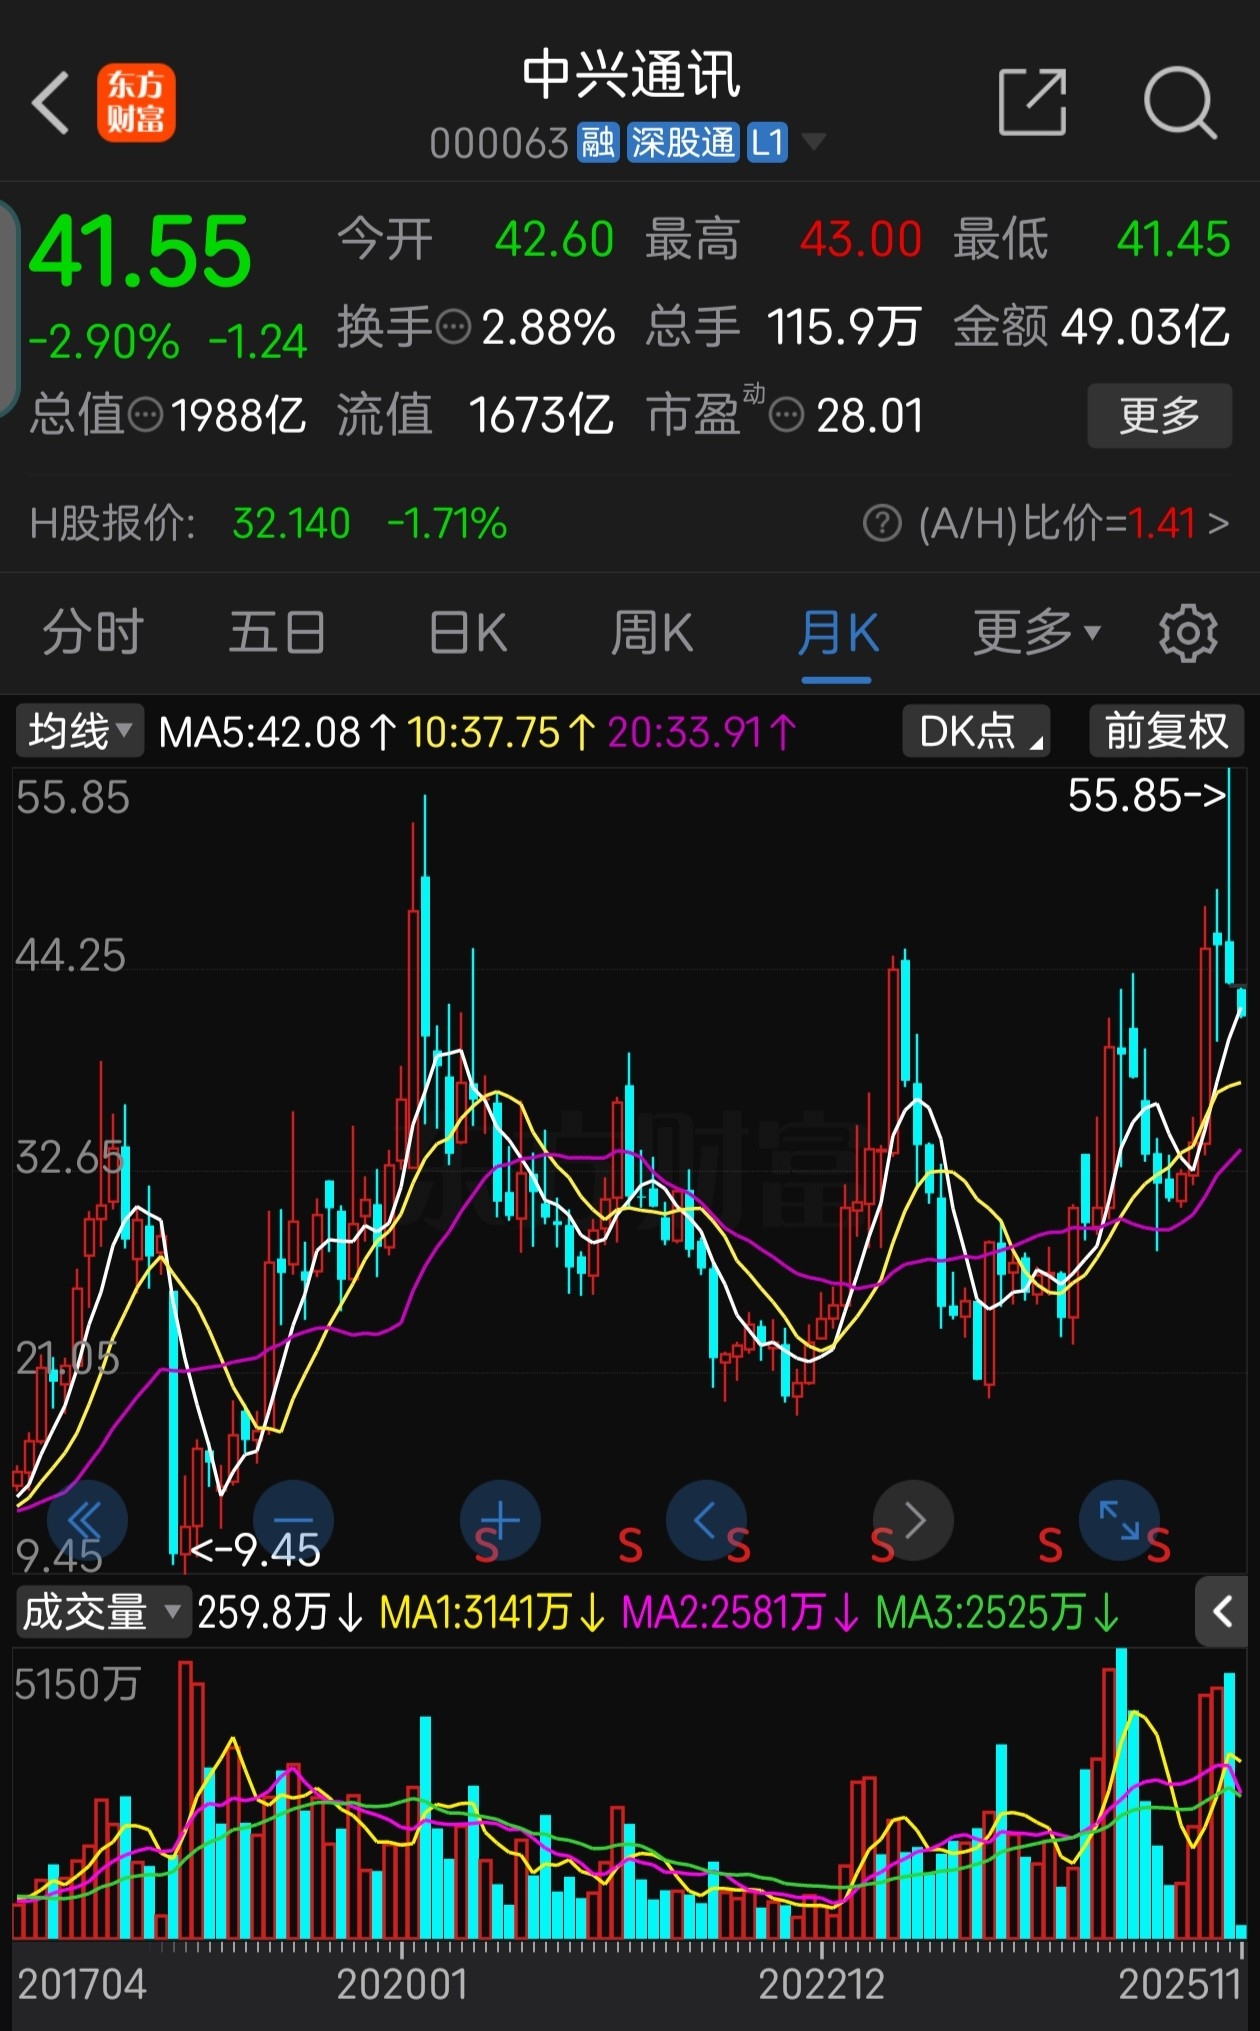Switch to the 五日 tab
The height and width of the screenshot is (2031, 1260).
pos(277,633)
